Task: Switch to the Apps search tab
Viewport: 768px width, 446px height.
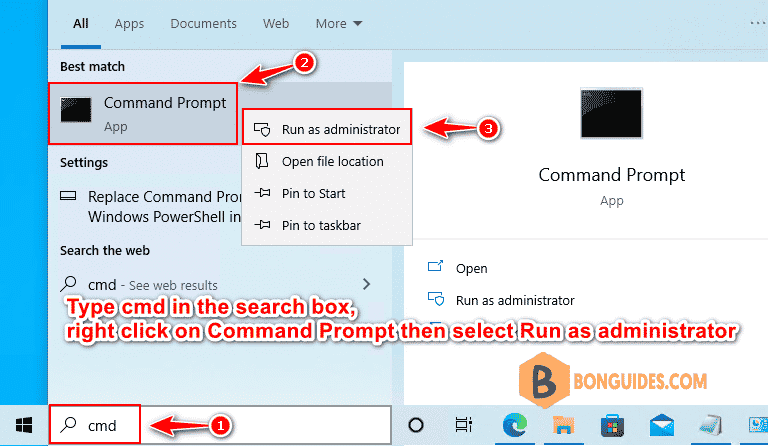Action: 129,23
